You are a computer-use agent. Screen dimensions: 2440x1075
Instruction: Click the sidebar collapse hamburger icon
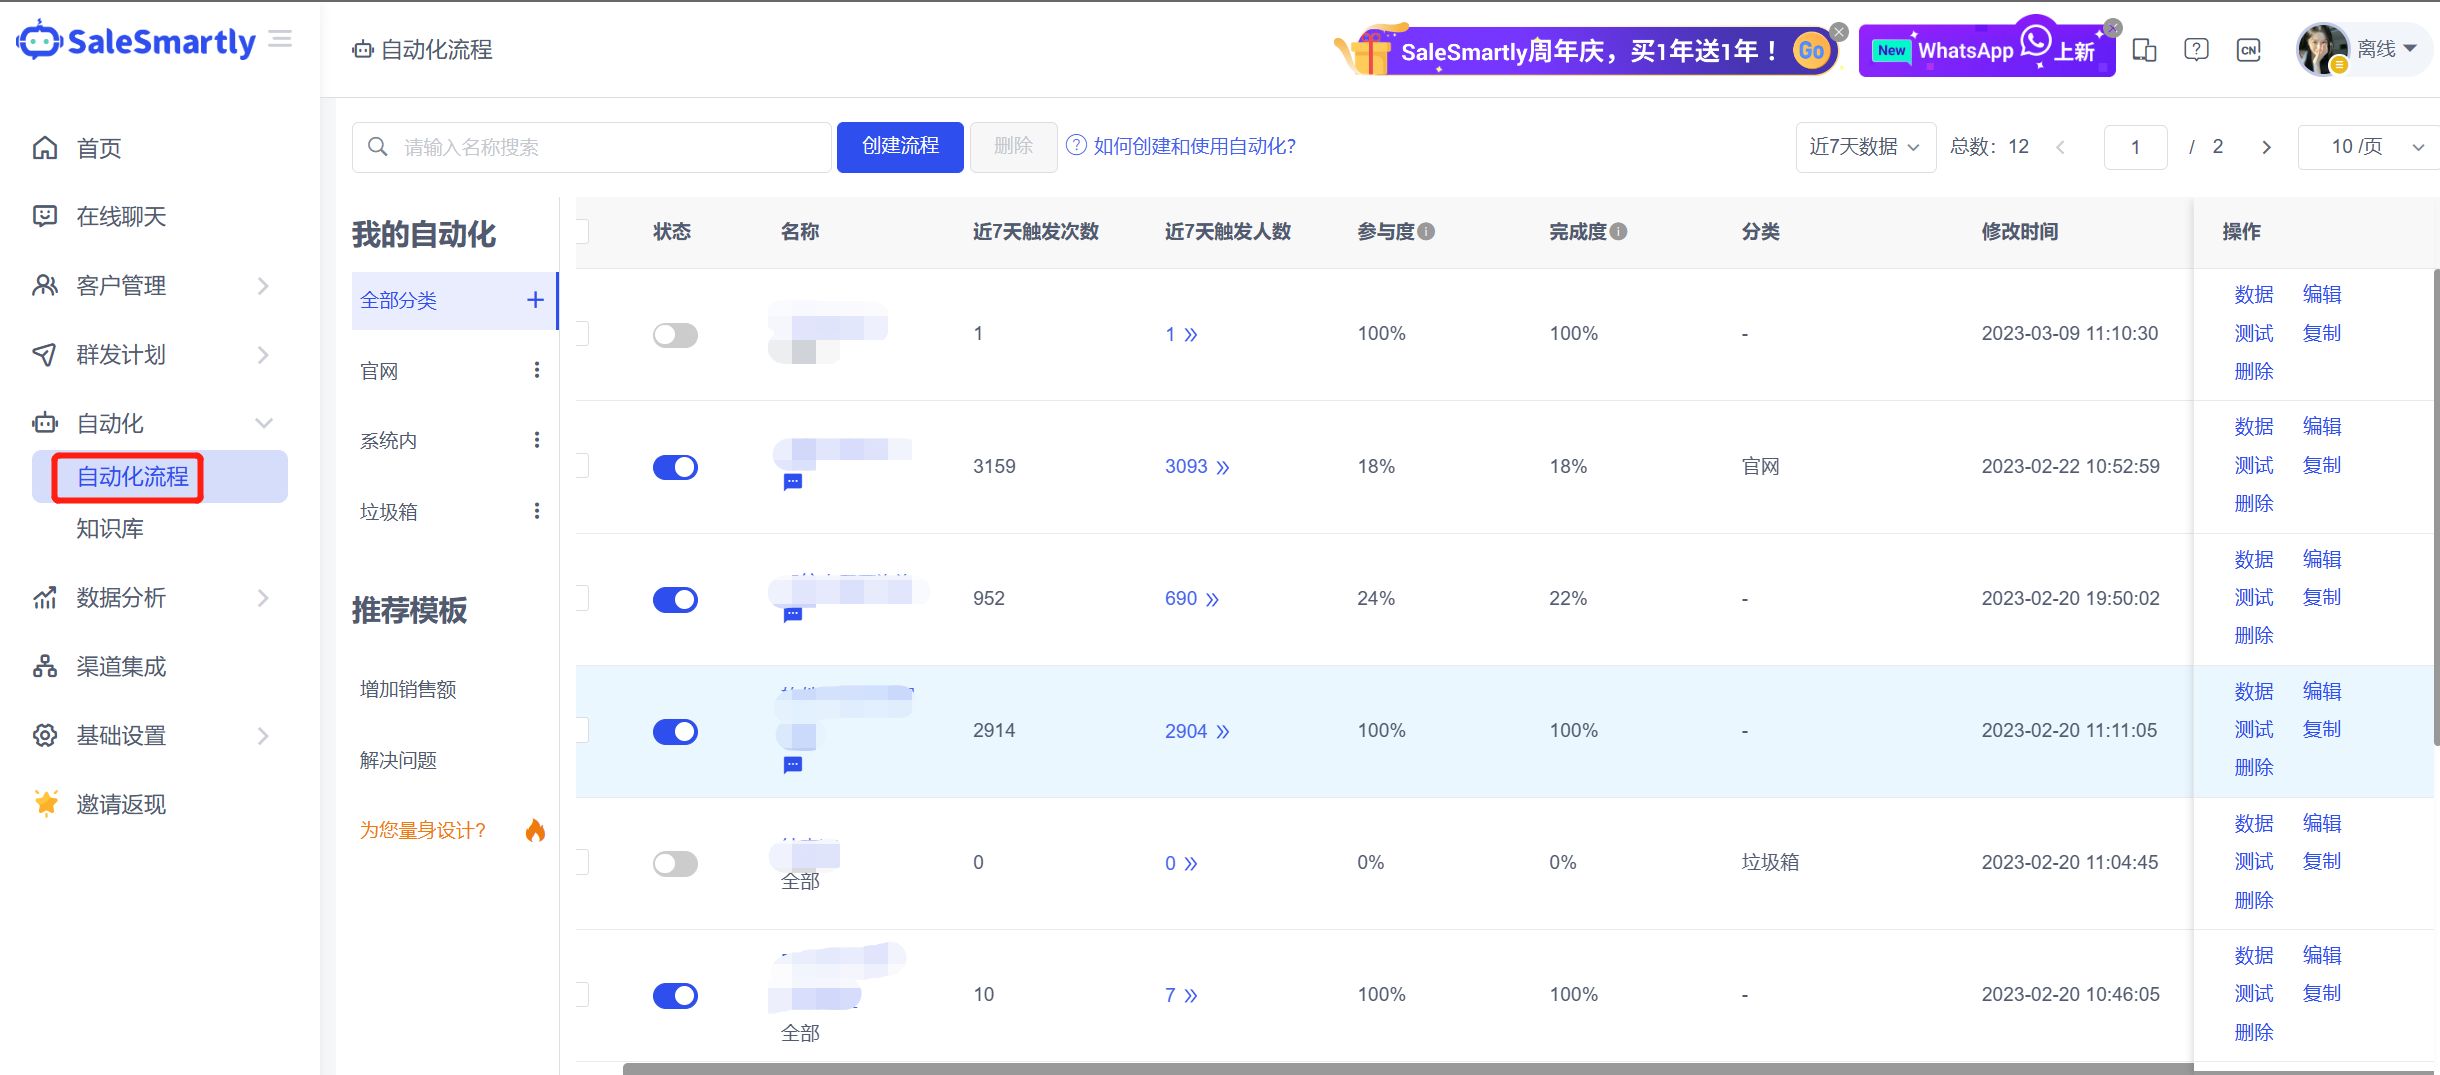[281, 39]
